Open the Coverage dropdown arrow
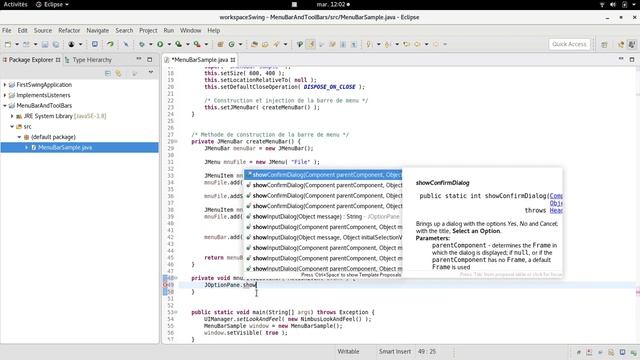640x360 pixels. [188, 44]
